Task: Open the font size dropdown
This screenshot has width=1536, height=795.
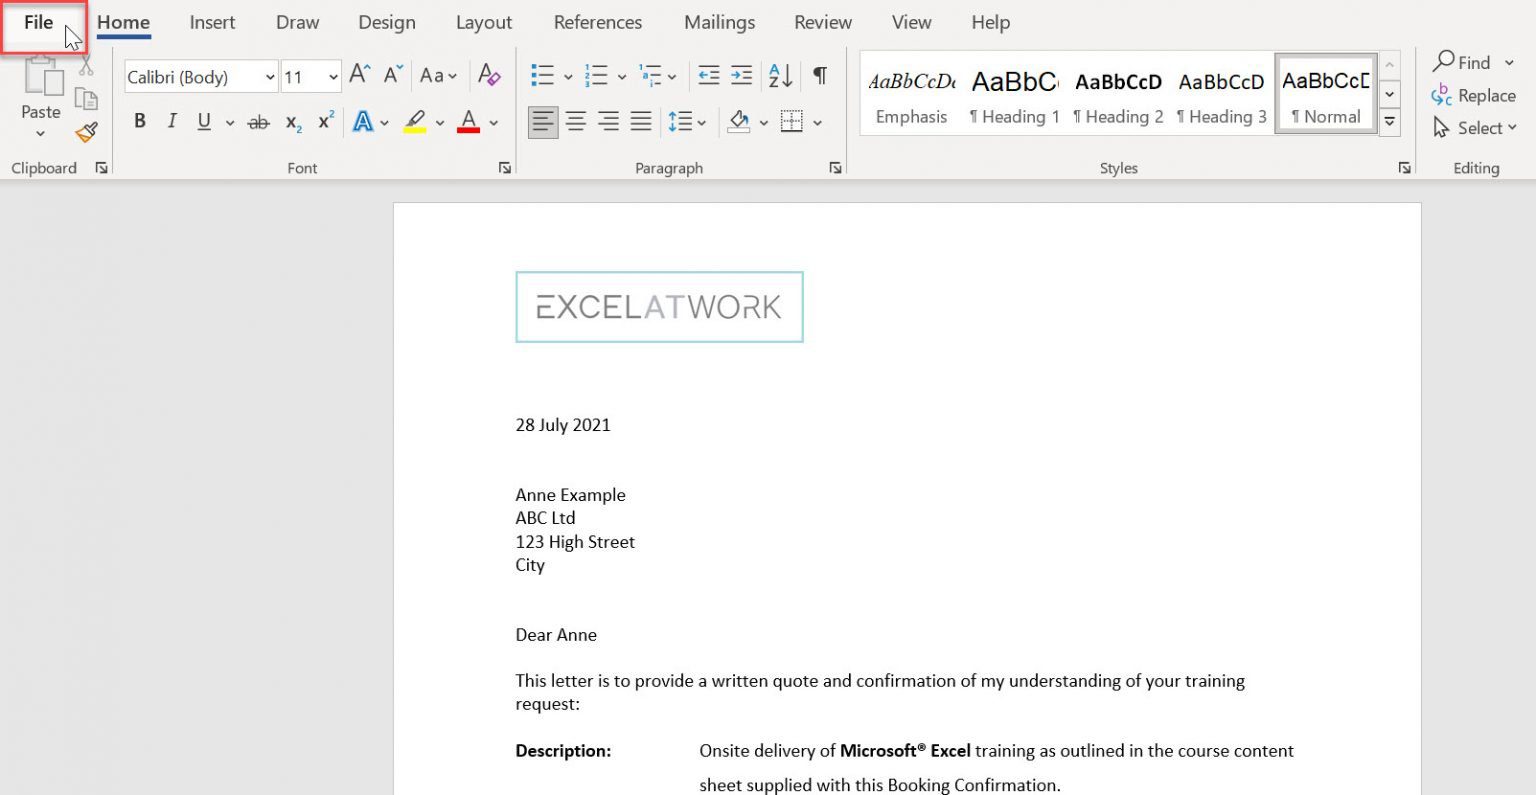Action: 333,77
